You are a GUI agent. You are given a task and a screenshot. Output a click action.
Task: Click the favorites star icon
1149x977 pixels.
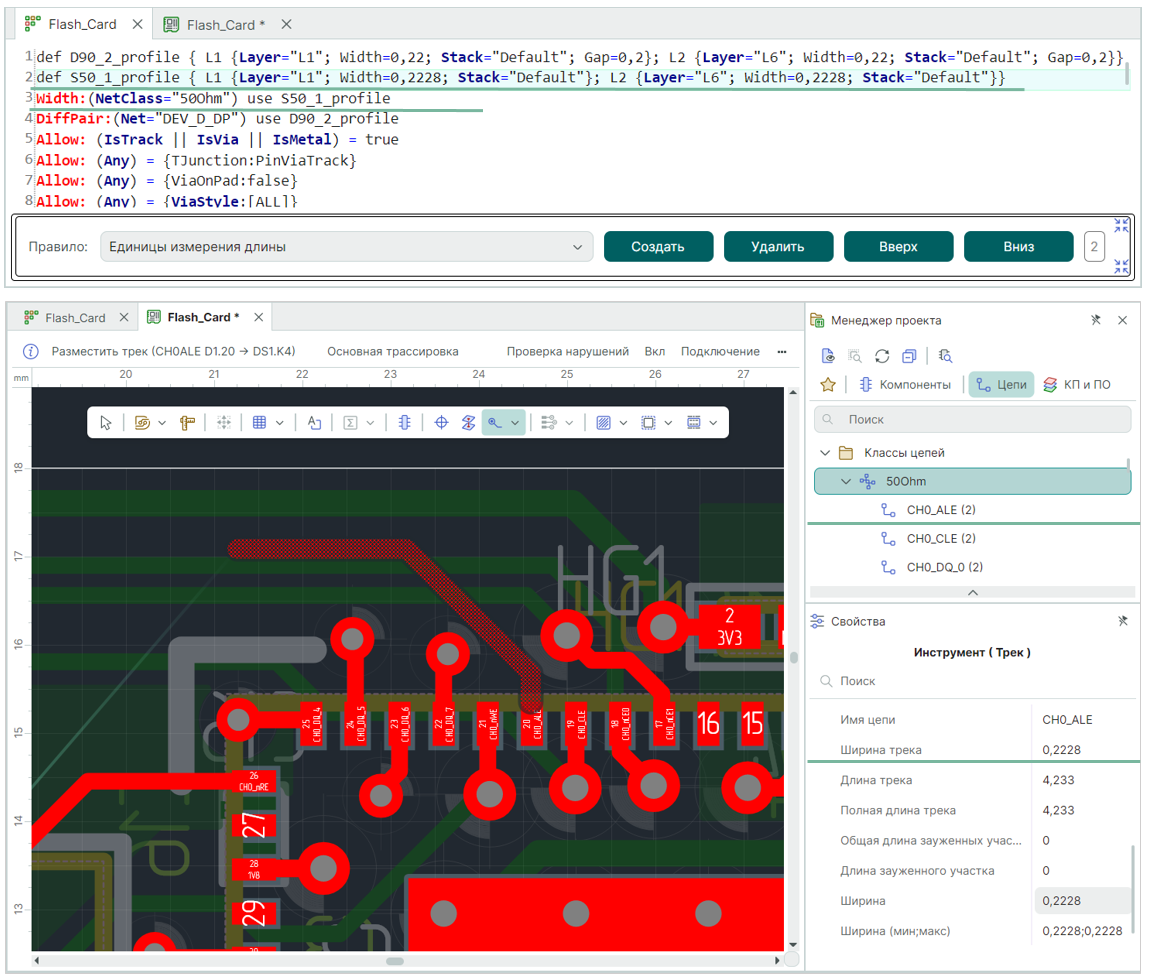(828, 385)
